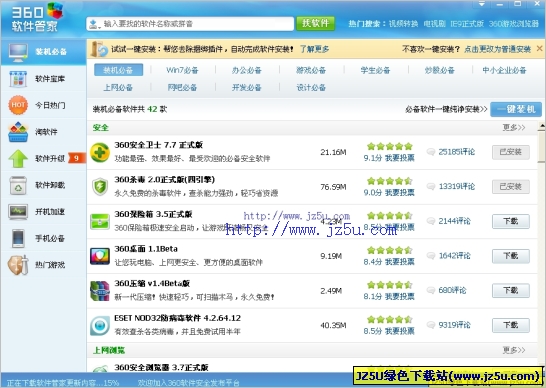Click 360安全卫士 app icon
The image size is (546, 388).
pos(100,152)
